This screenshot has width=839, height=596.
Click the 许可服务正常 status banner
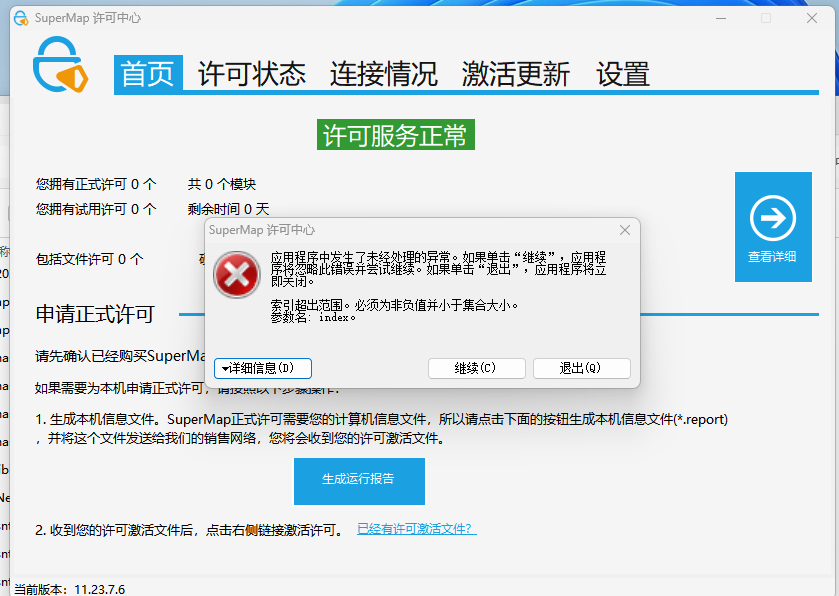[x=395, y=135]
